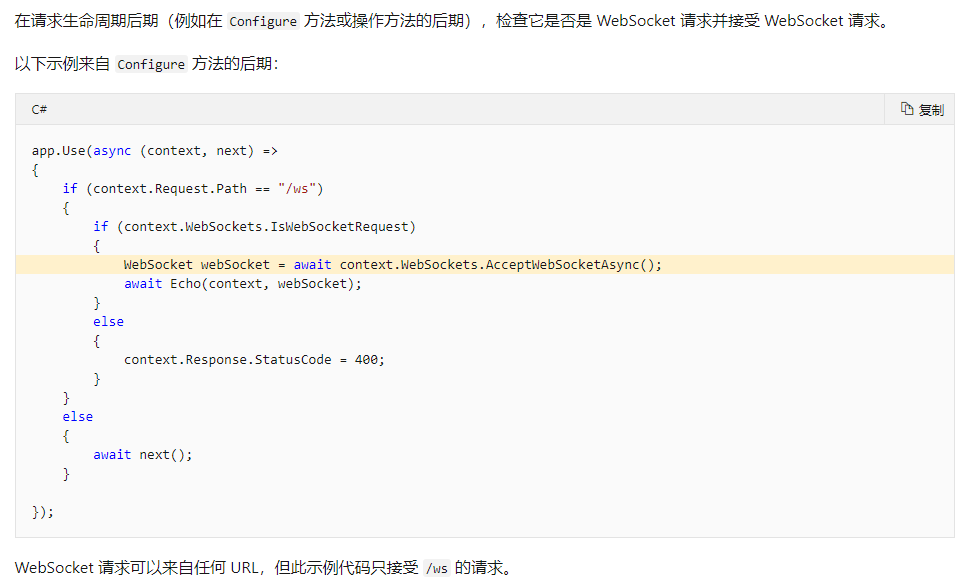Click the "await Echo(context, webSocket);" line
Screen dimensions: 957x584
click(242, 284)
